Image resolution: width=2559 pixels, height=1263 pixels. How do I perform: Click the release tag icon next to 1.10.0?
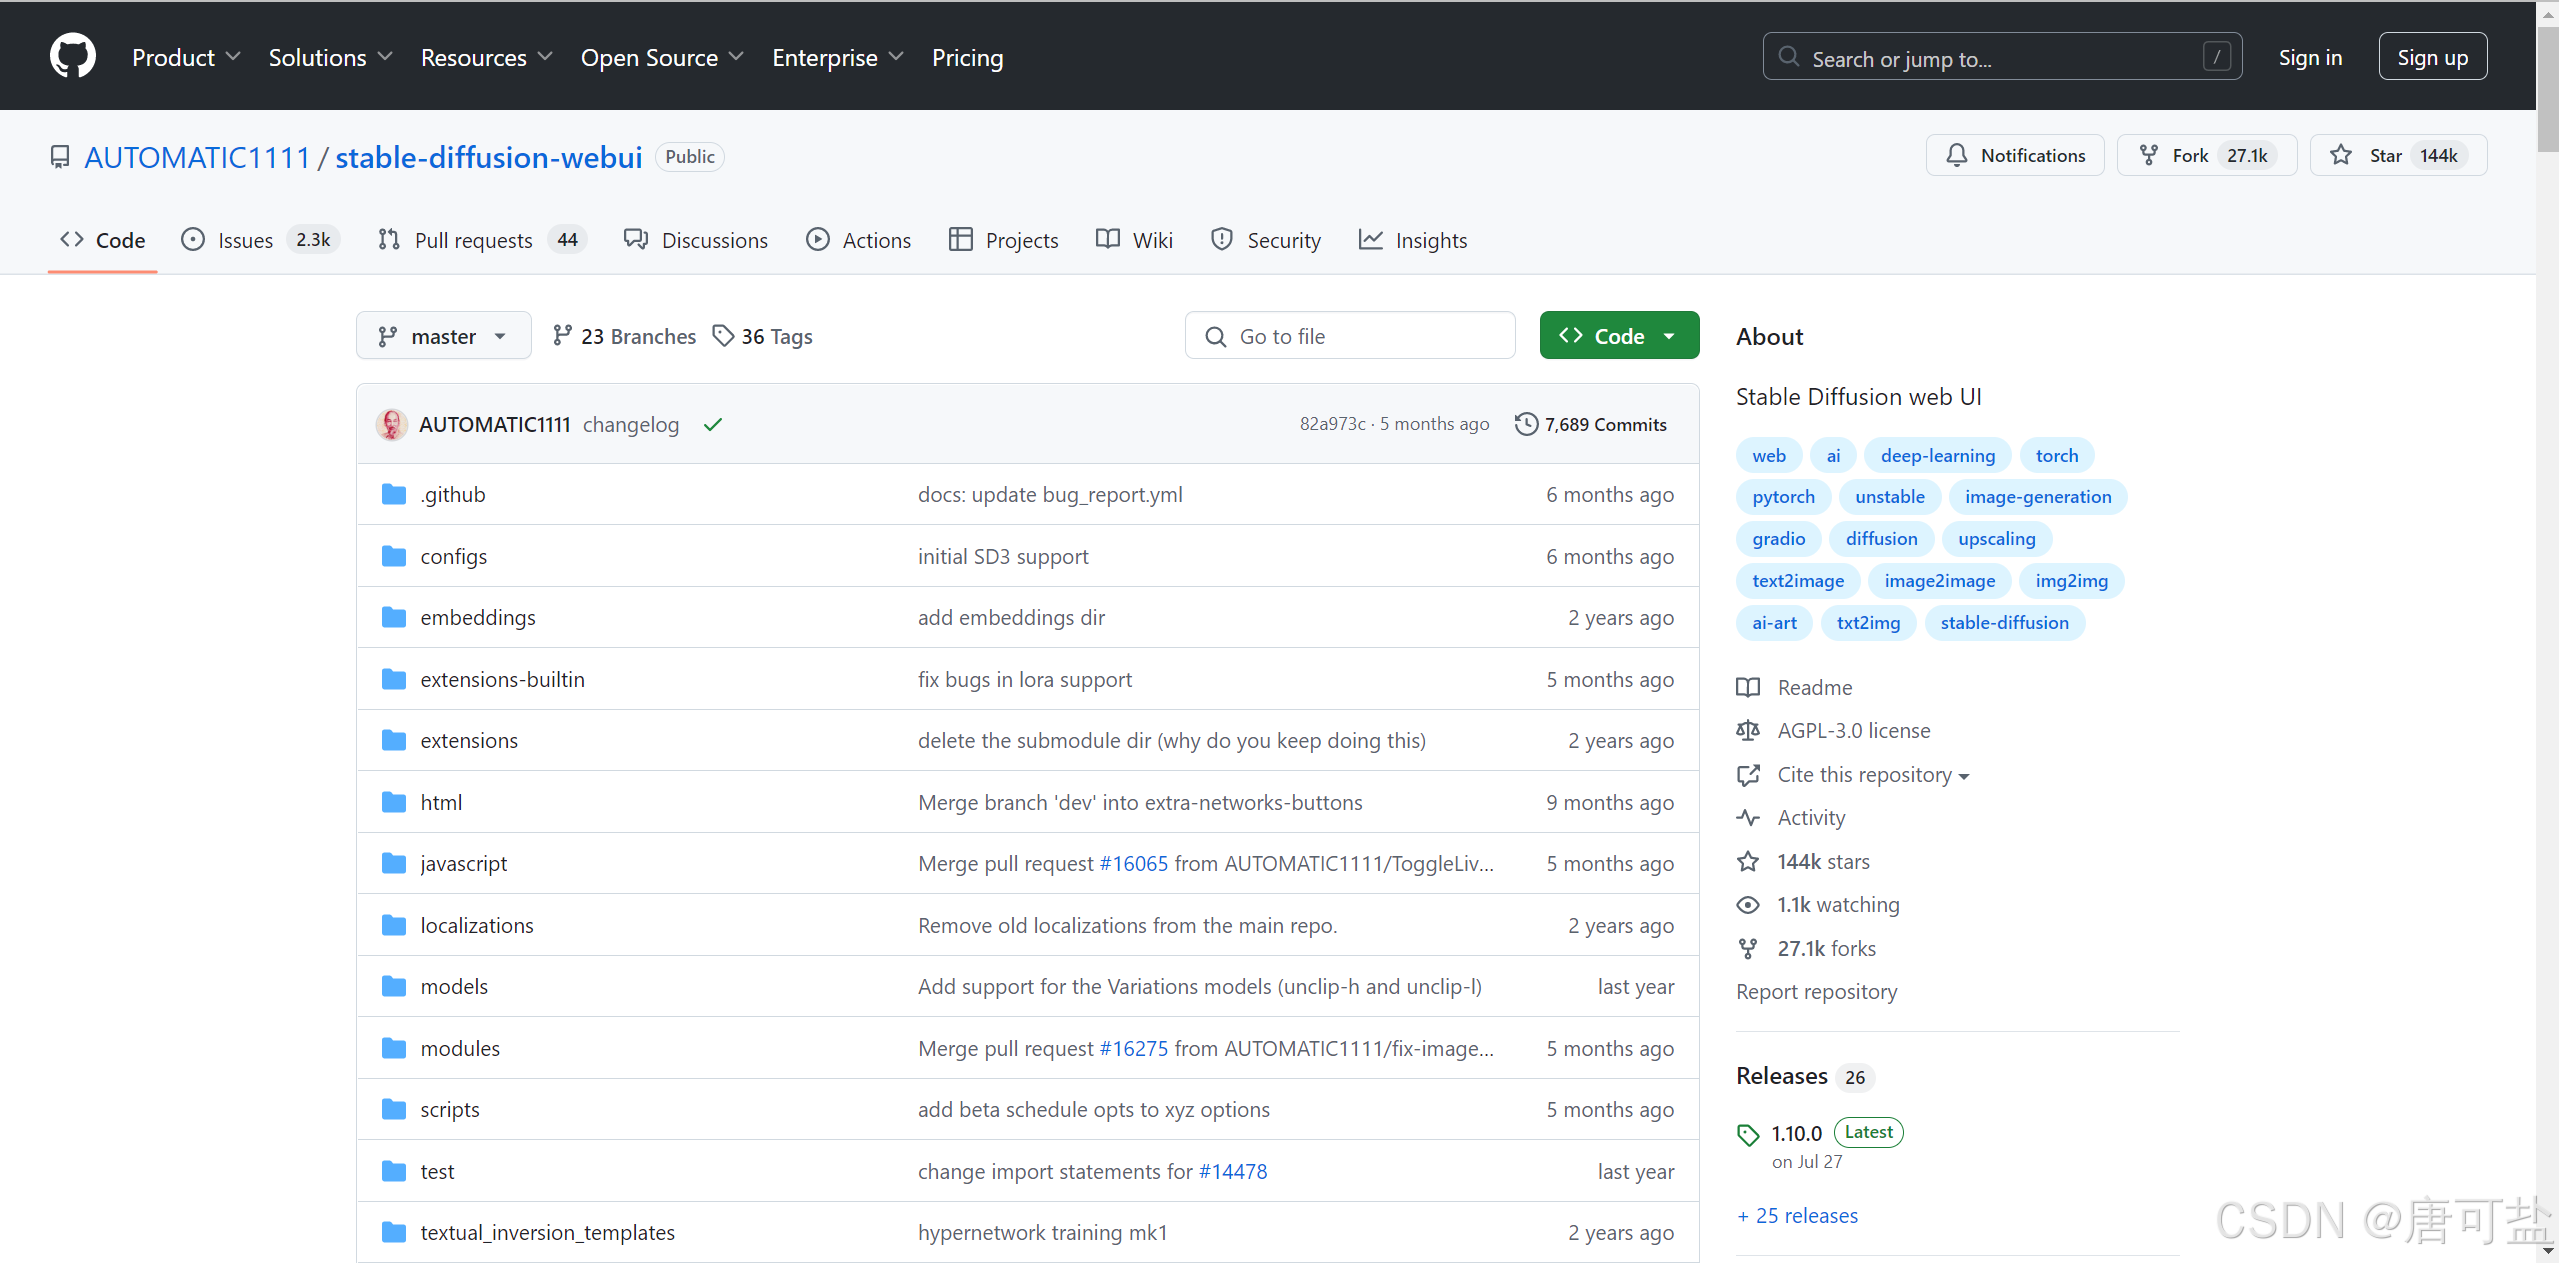1748,1134
